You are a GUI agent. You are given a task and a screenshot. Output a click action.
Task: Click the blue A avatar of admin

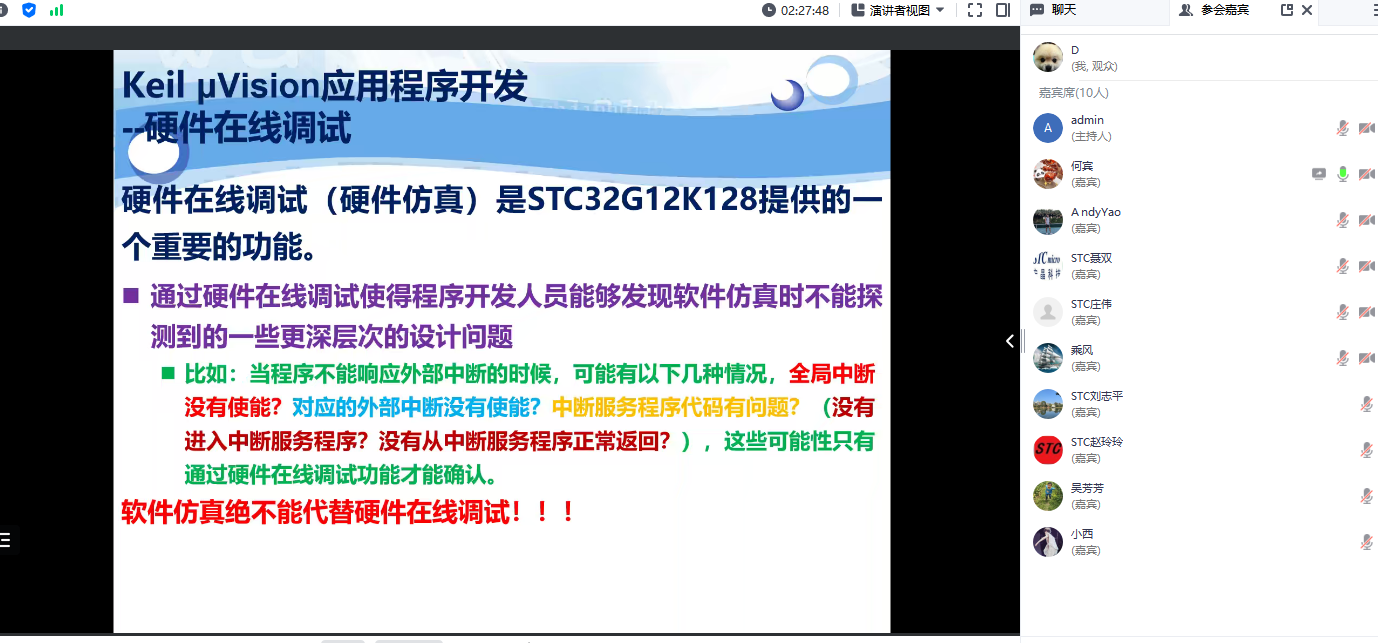coord(1047,128)
